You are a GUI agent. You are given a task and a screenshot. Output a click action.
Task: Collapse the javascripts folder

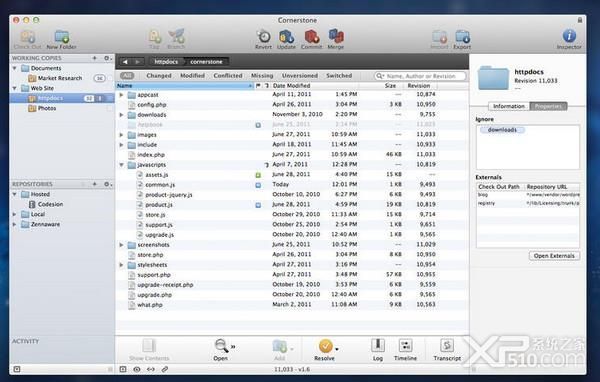[121, 165]
